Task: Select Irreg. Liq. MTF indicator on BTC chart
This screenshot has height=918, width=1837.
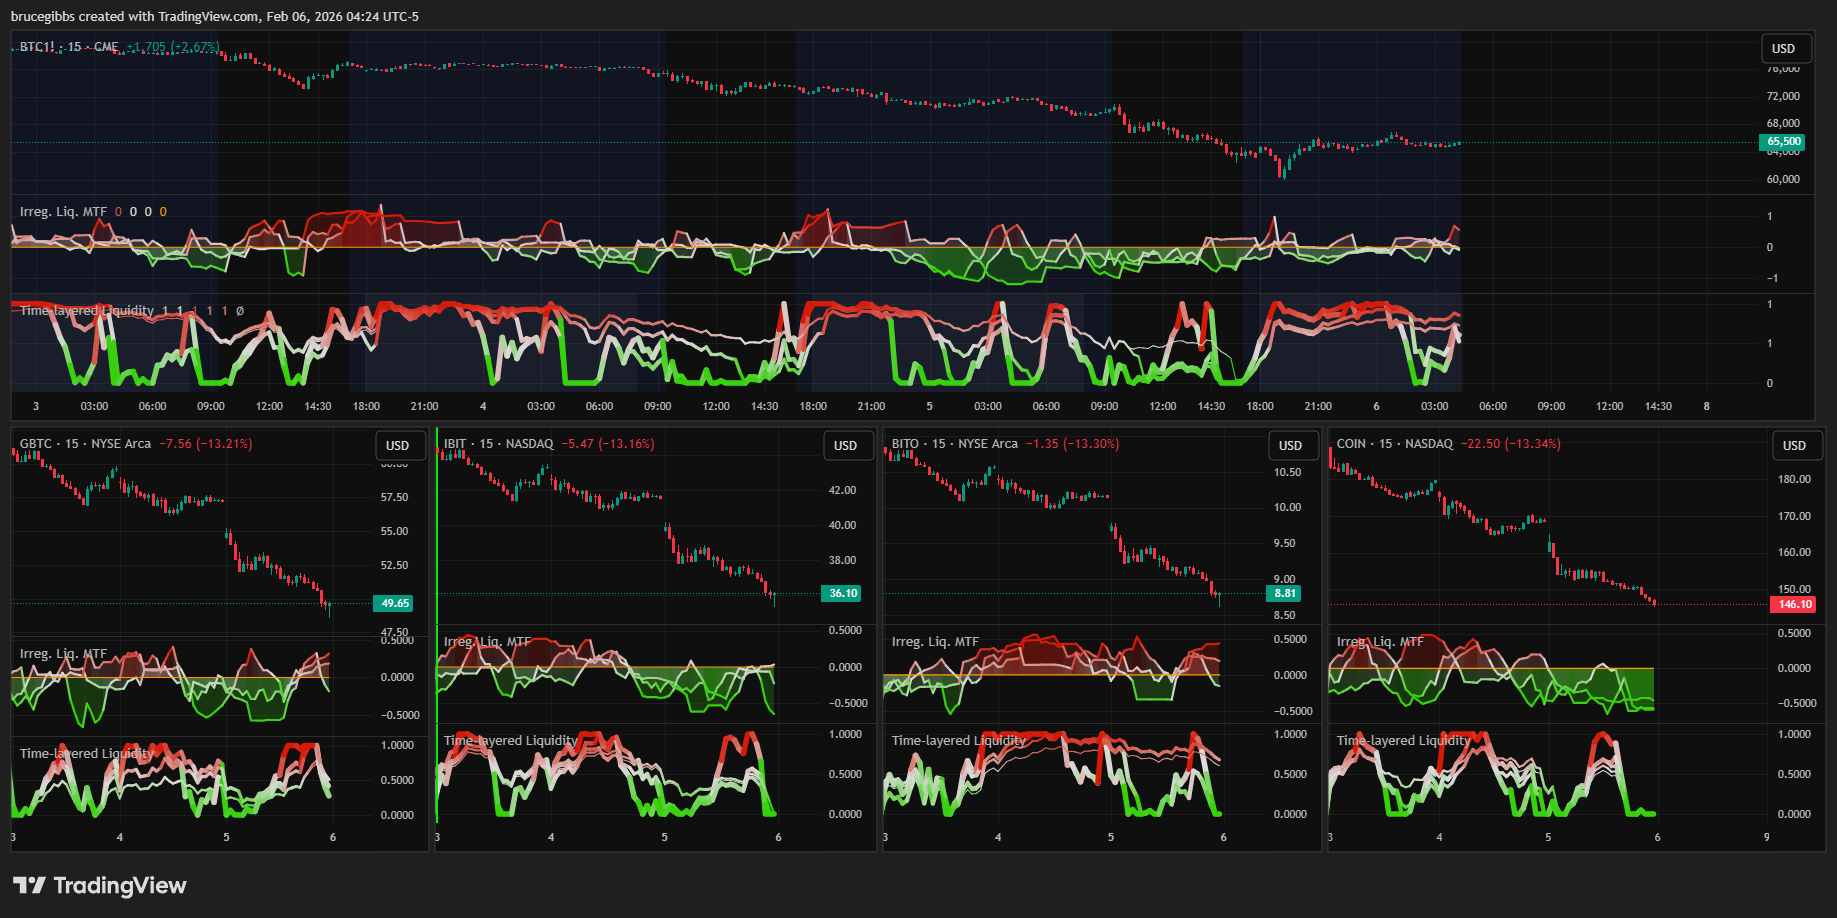Action: click(x=63, y=212)
